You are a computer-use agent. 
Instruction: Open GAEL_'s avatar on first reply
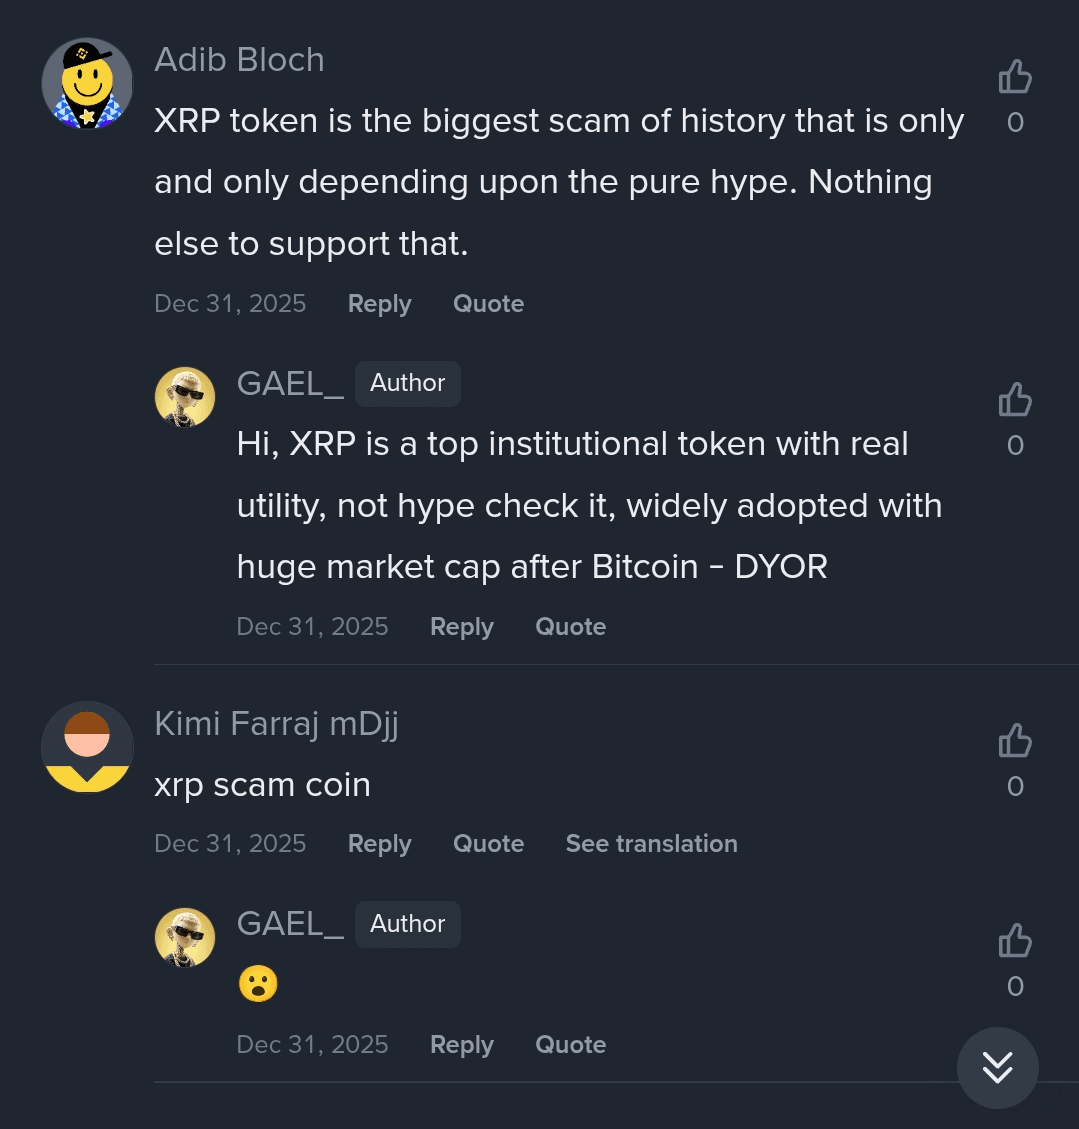pos(185,397)
